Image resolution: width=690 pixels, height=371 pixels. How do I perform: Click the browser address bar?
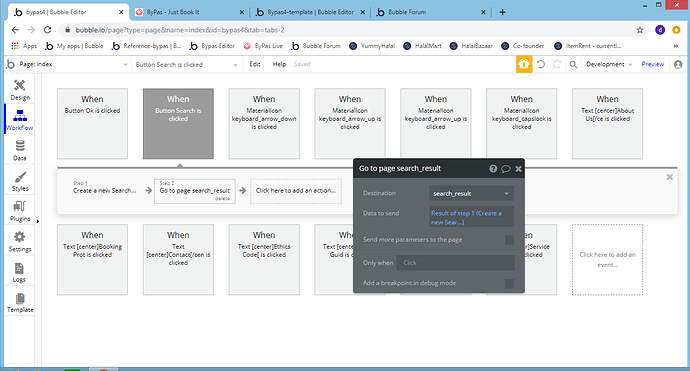[348, 30]
